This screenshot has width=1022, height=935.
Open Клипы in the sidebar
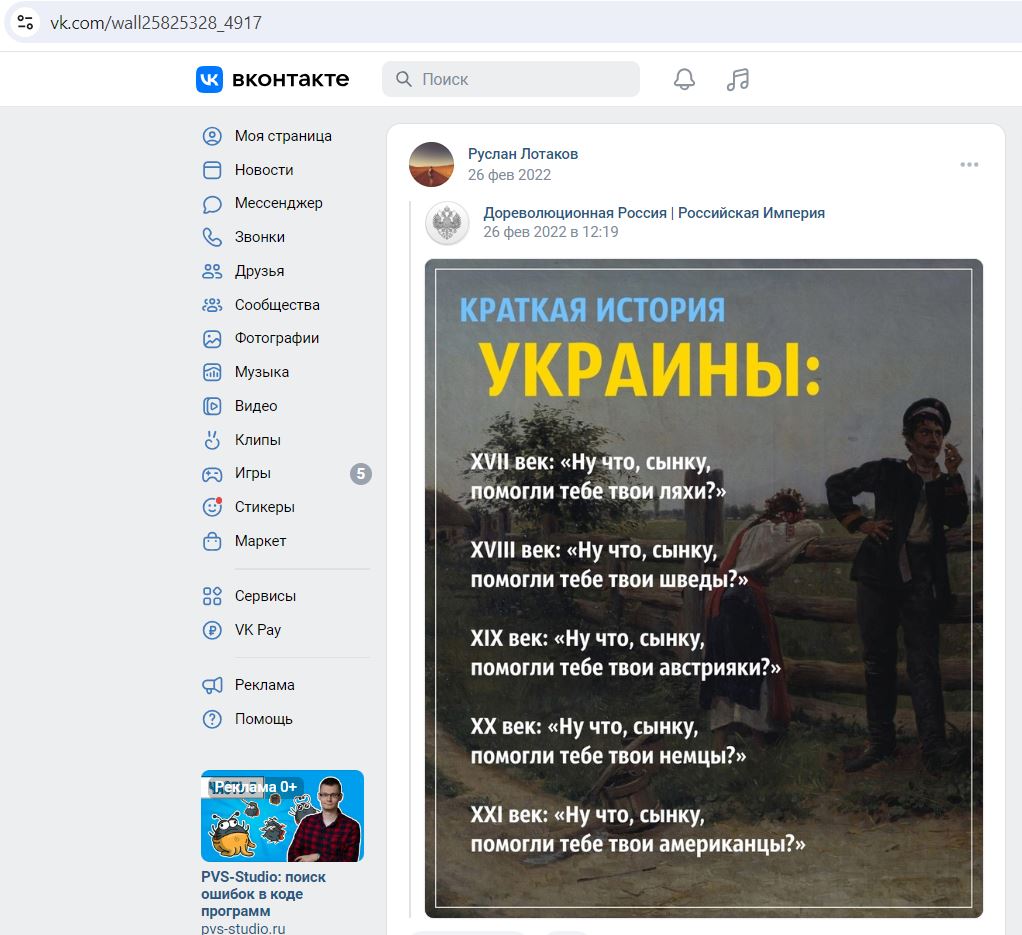coord(257,440)
